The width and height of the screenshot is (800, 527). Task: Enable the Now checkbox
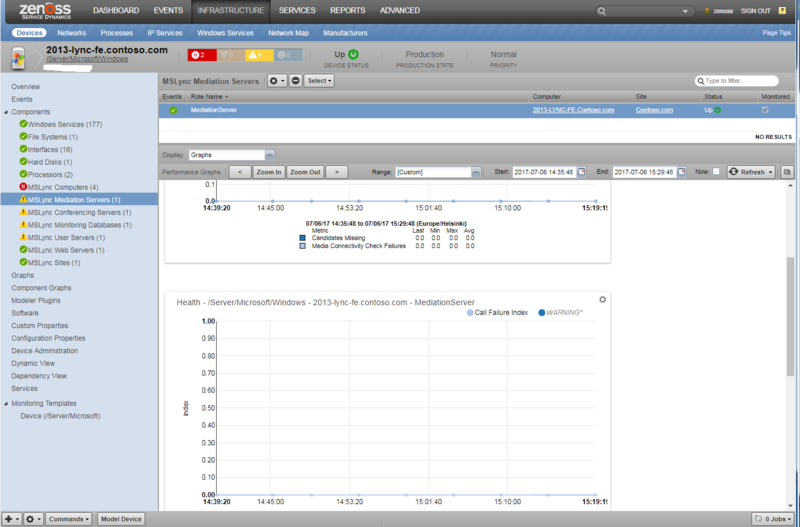pyautogui.click(x=716, y=171)
